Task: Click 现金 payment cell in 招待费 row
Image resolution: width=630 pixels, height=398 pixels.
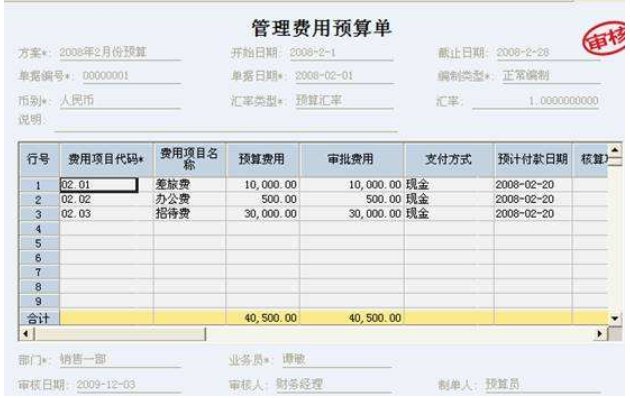Action: coord(449,214)
